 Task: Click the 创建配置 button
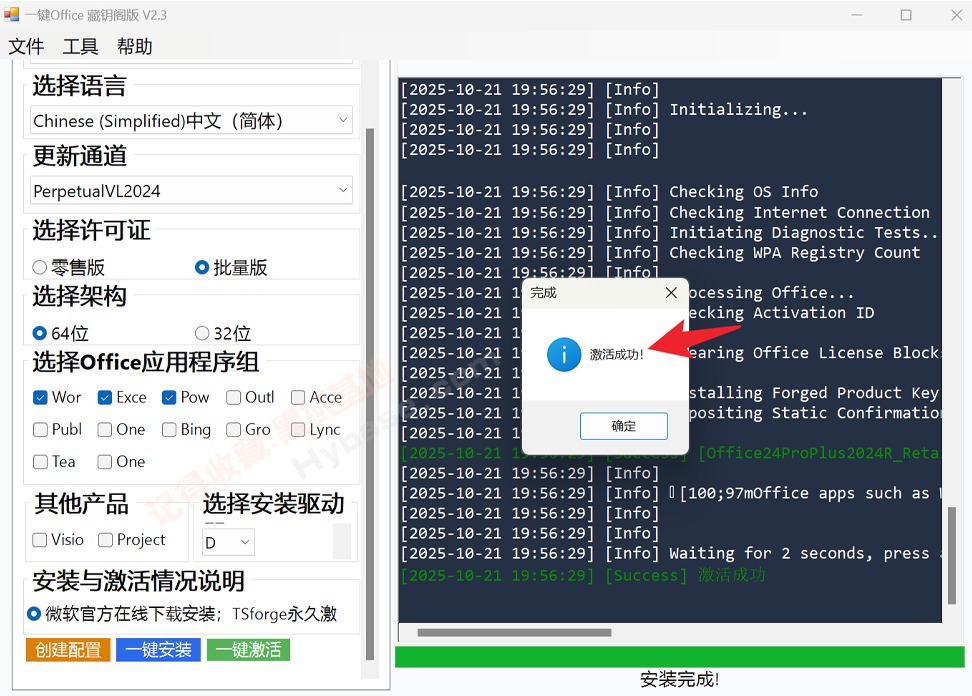[67, 649]
